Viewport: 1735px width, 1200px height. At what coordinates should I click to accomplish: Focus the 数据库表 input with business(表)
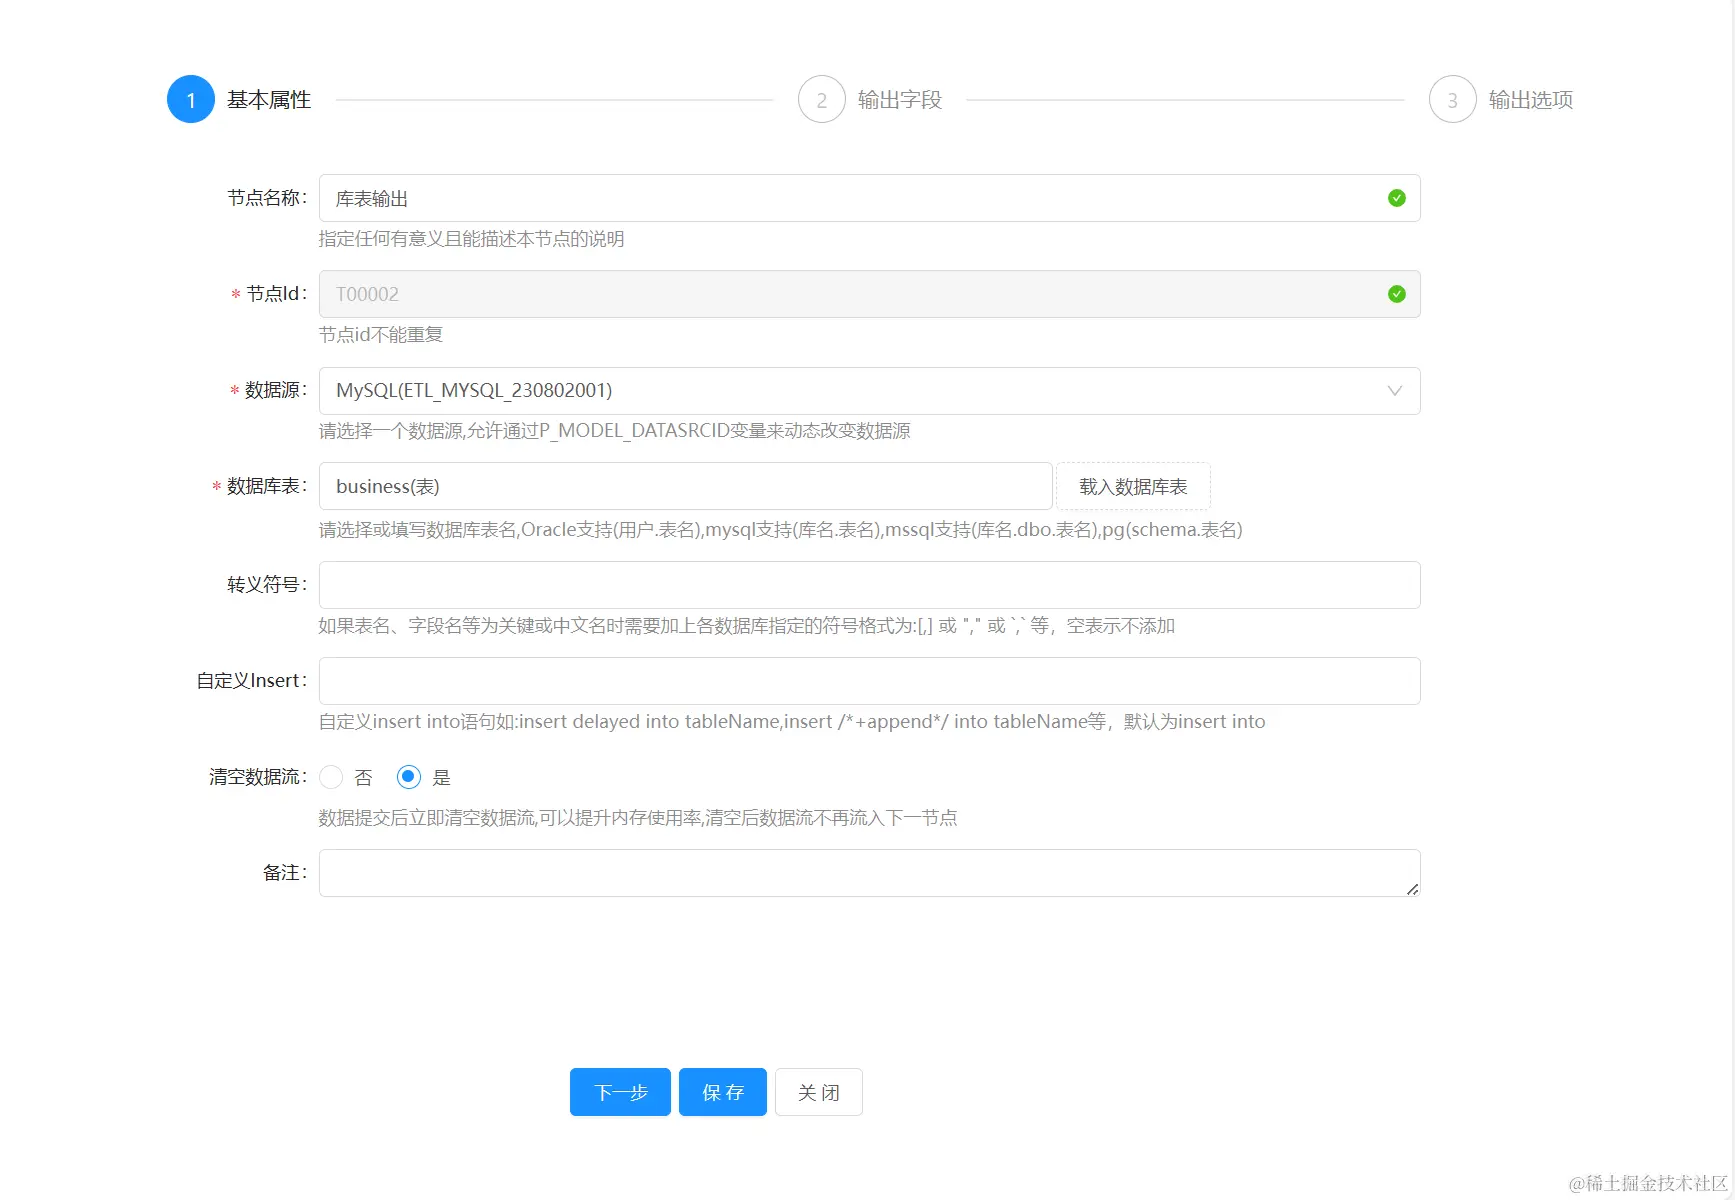click(685, 486)
